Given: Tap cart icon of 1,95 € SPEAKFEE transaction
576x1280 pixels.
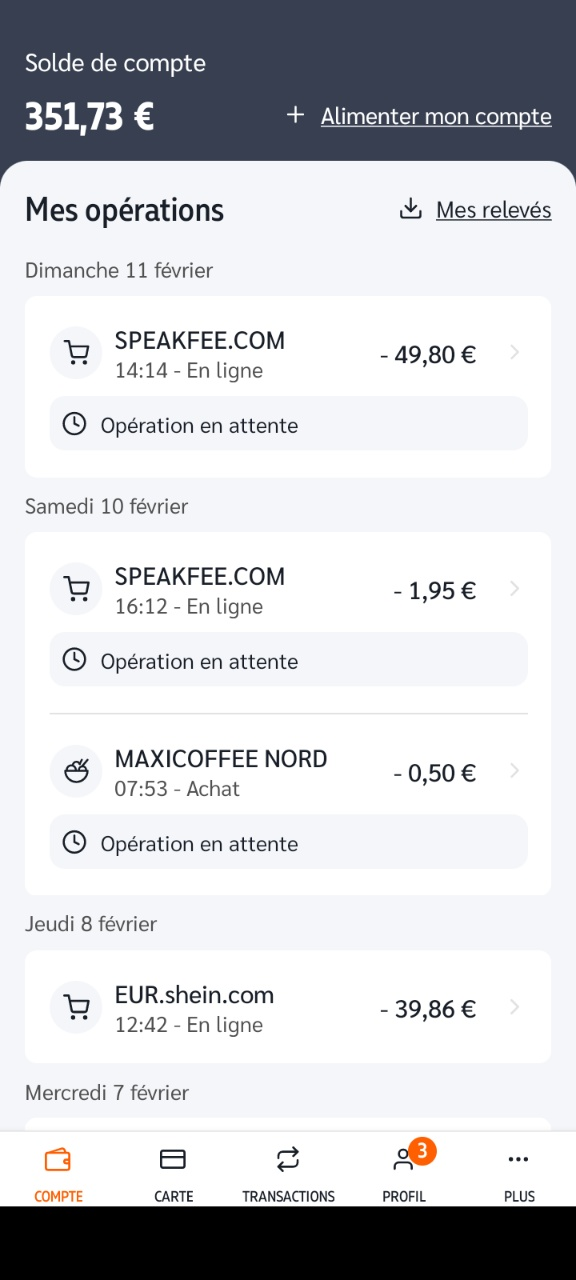Looking at the screenshot, I should point(76,589).
